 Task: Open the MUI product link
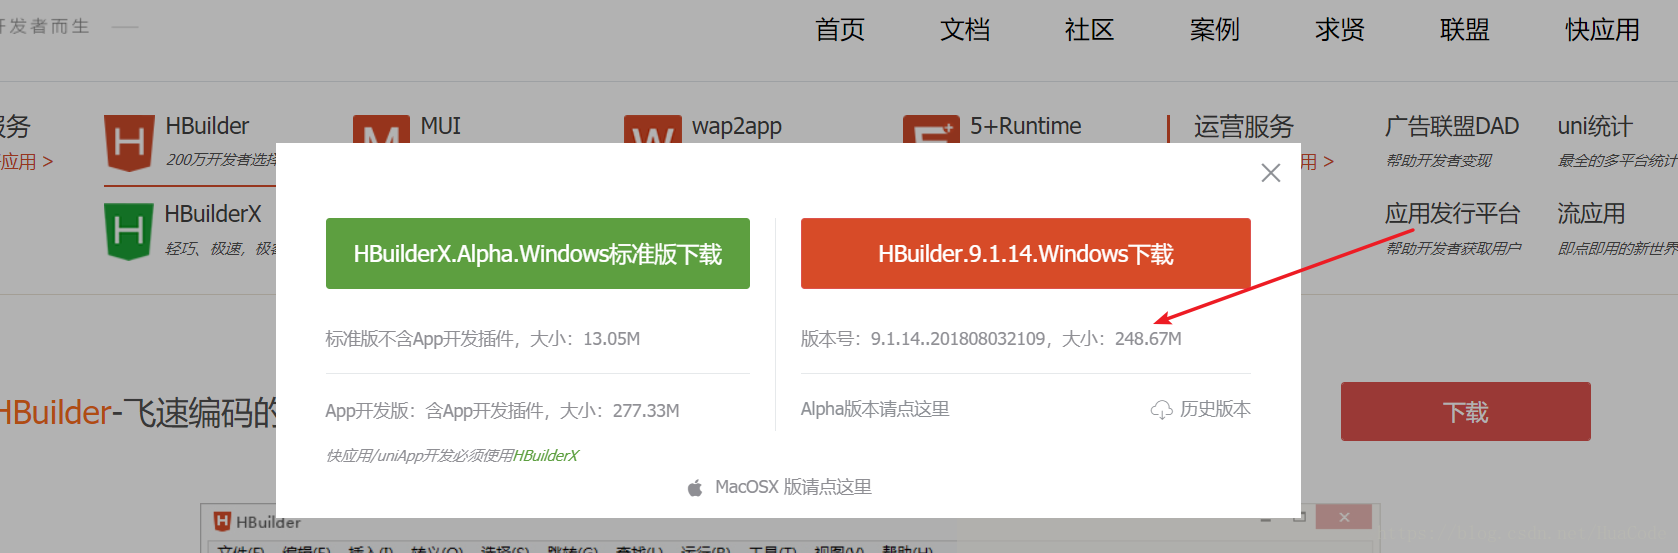tap(441, 126)
